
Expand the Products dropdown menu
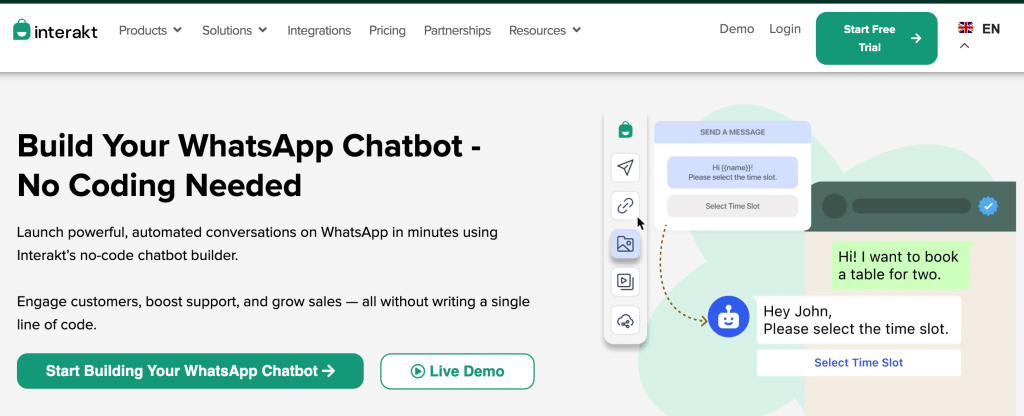[x=150, y=30]
